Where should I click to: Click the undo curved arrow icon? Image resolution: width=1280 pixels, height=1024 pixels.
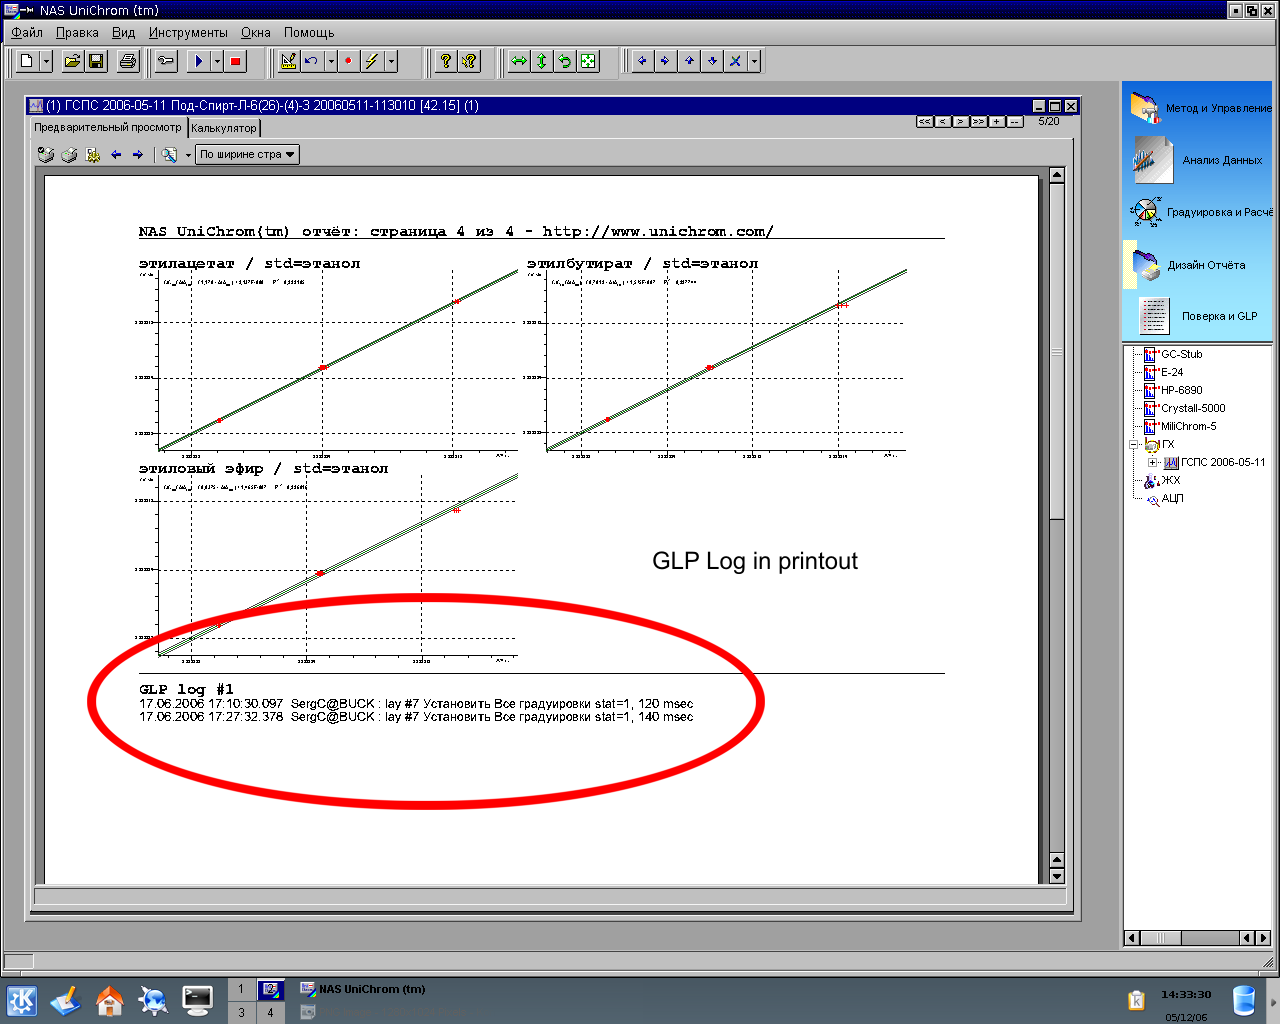[311, 61]
